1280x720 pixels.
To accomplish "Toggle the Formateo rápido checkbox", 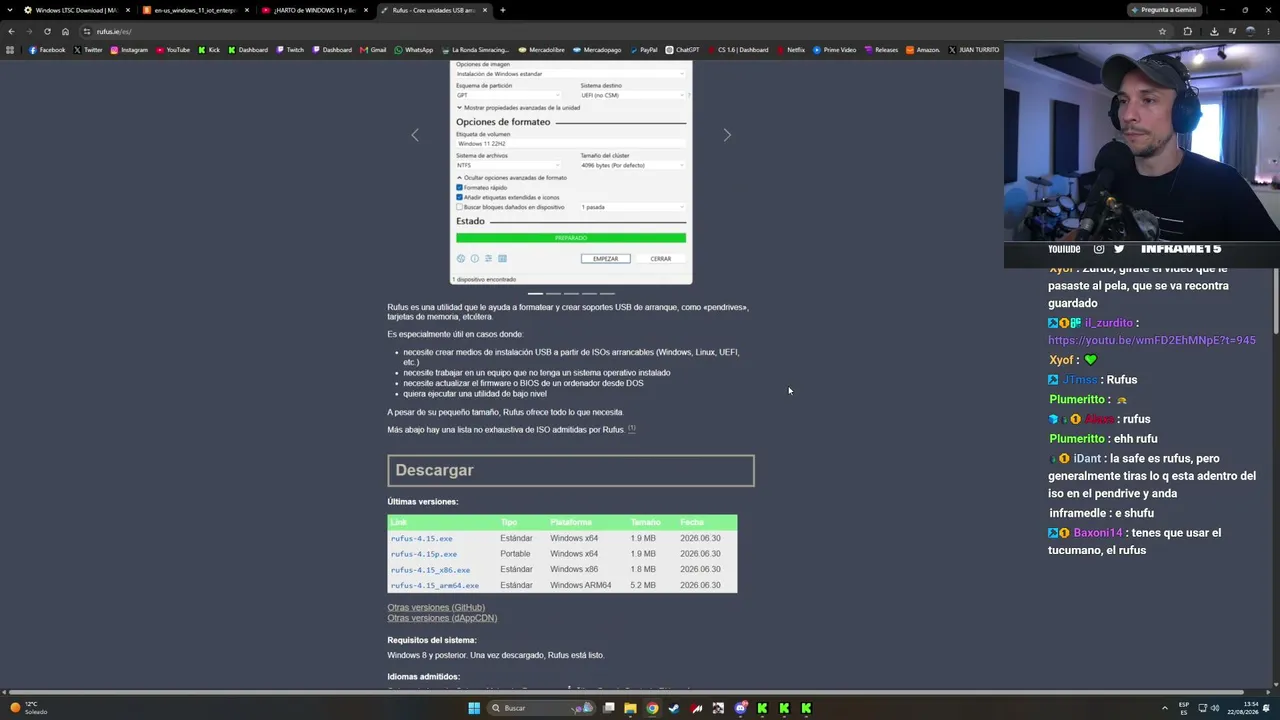I will click(459, 188).
